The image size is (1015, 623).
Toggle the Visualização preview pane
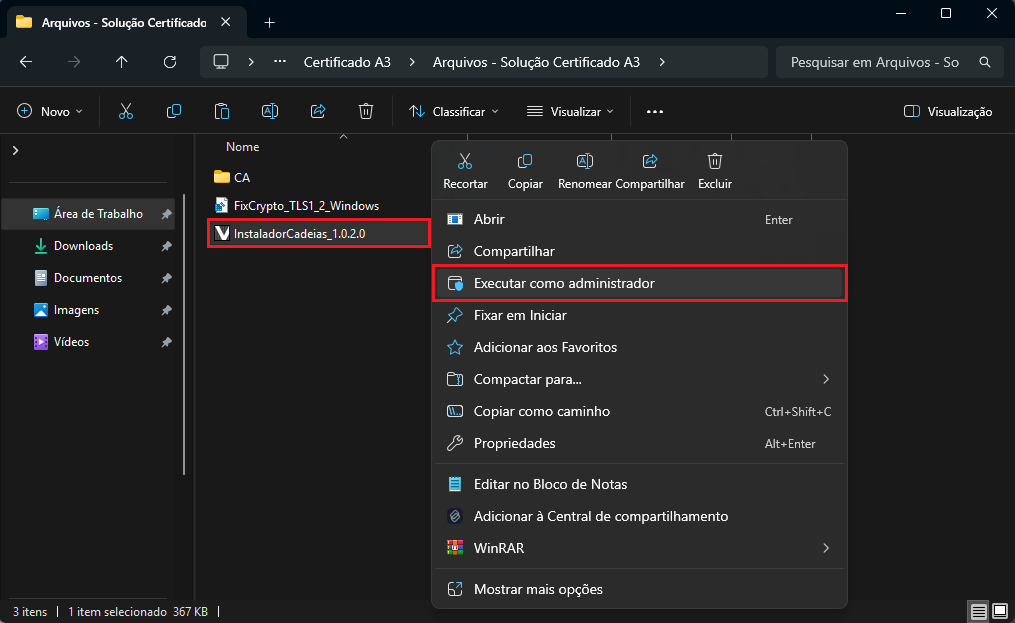(x=947, y=111)
